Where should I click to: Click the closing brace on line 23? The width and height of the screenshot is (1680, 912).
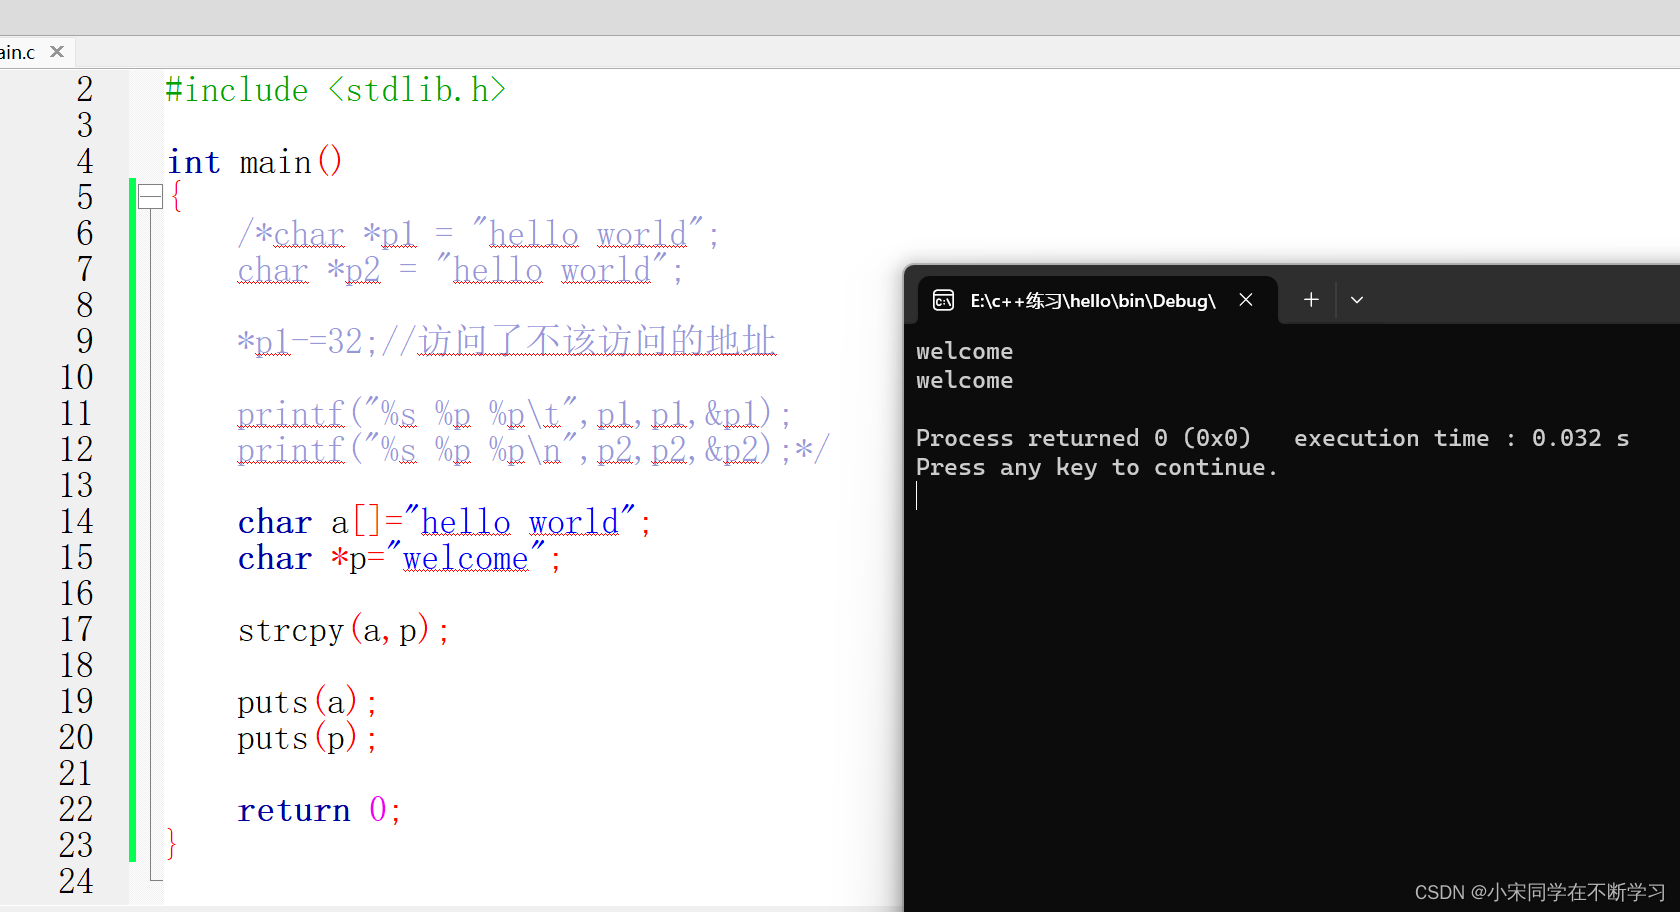[x=172, y=844]
